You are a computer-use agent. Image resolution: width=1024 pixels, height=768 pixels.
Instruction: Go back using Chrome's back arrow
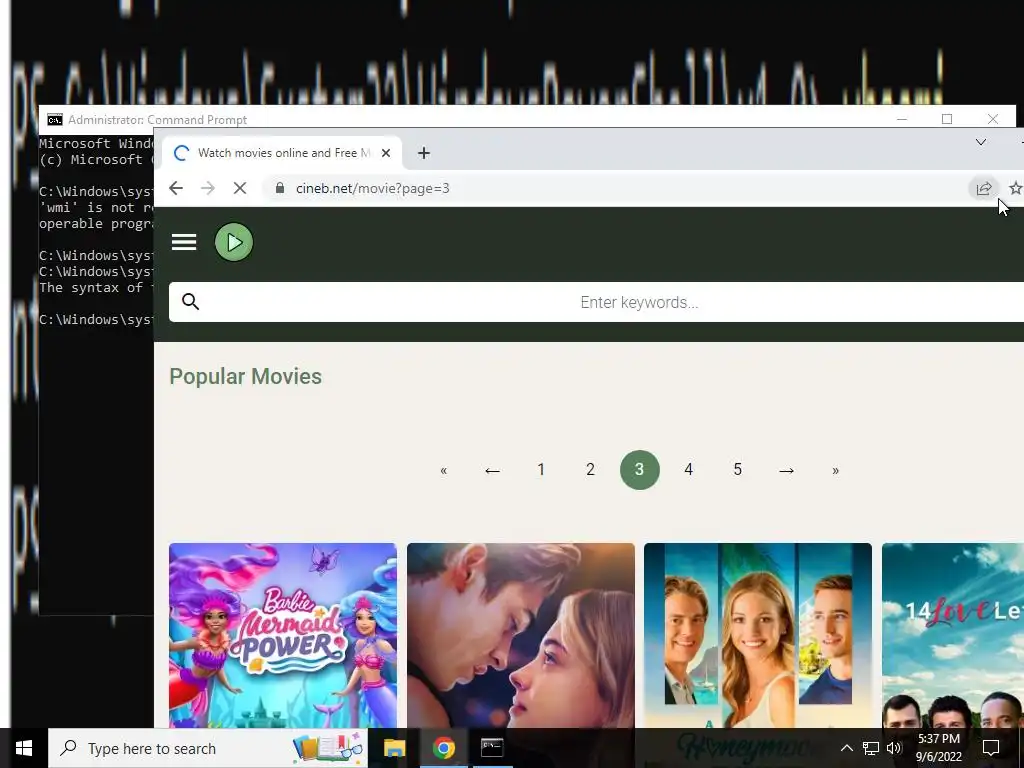[176, 188]
